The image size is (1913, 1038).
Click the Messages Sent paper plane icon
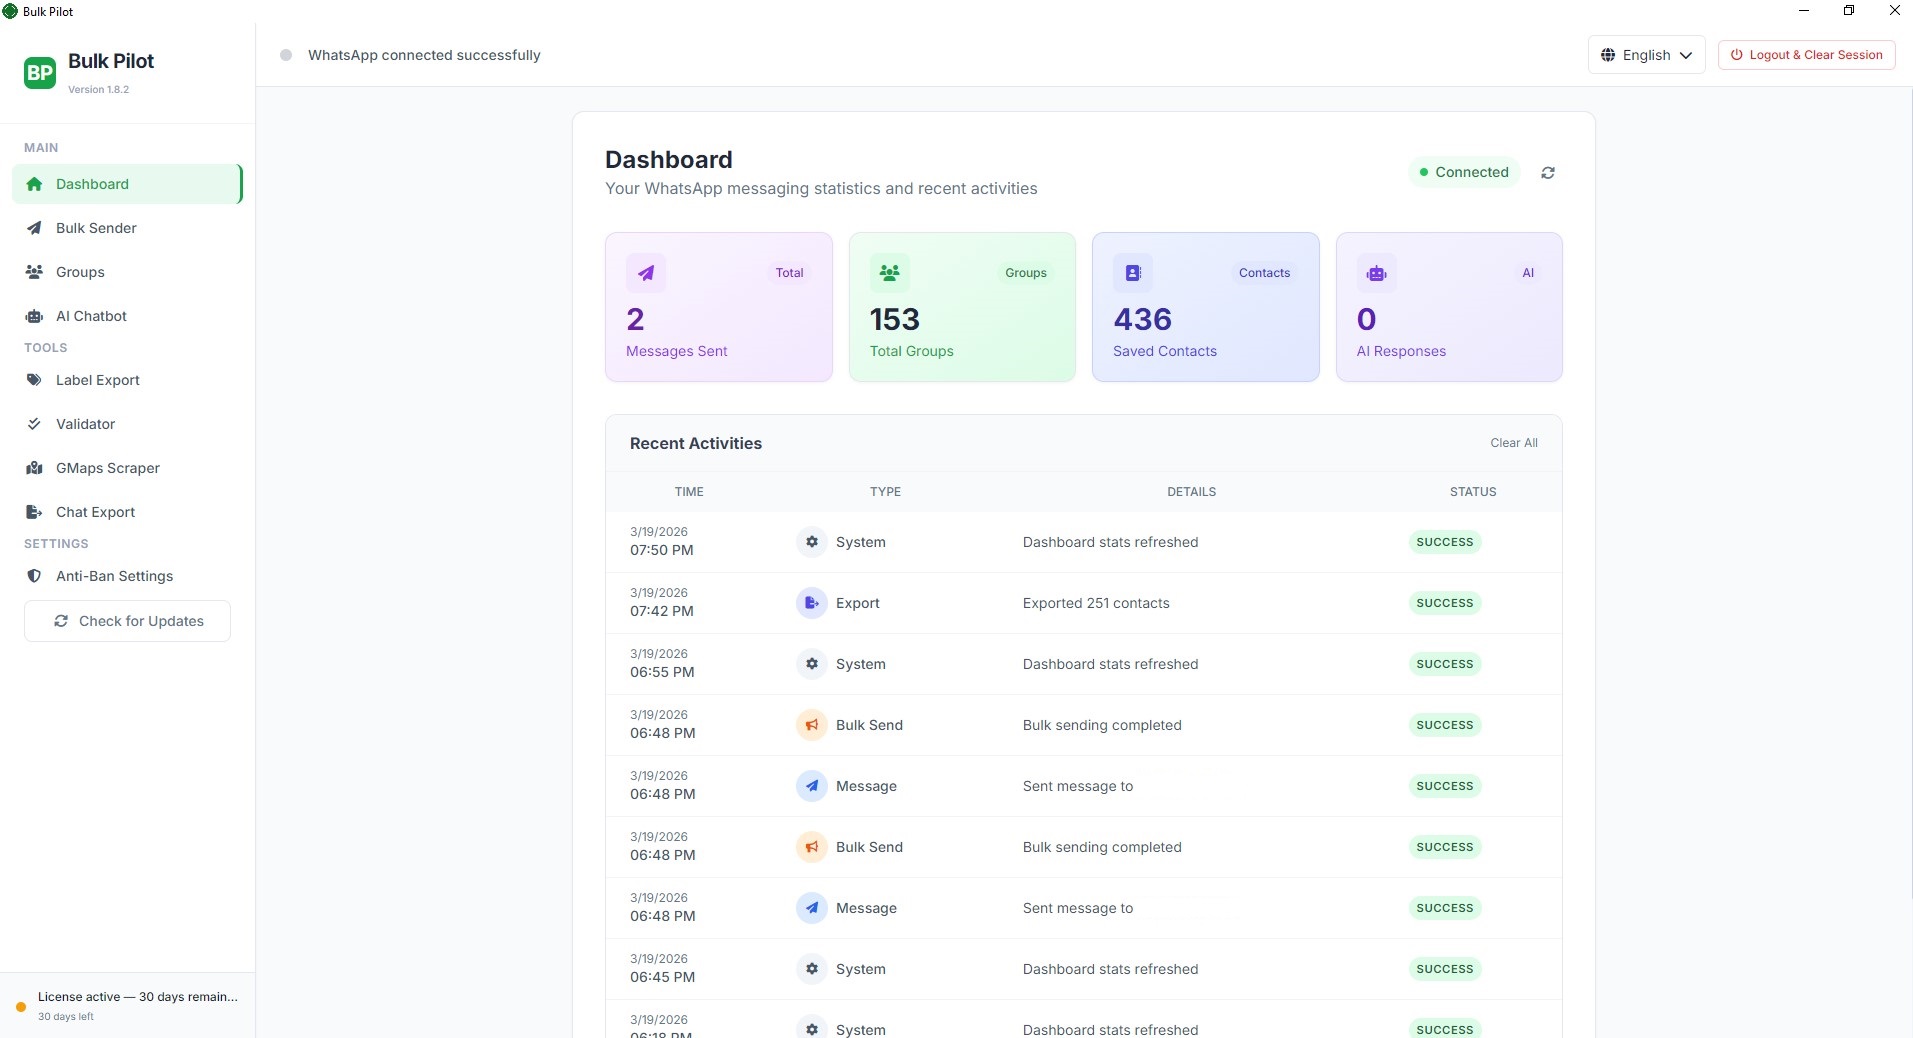646,273
